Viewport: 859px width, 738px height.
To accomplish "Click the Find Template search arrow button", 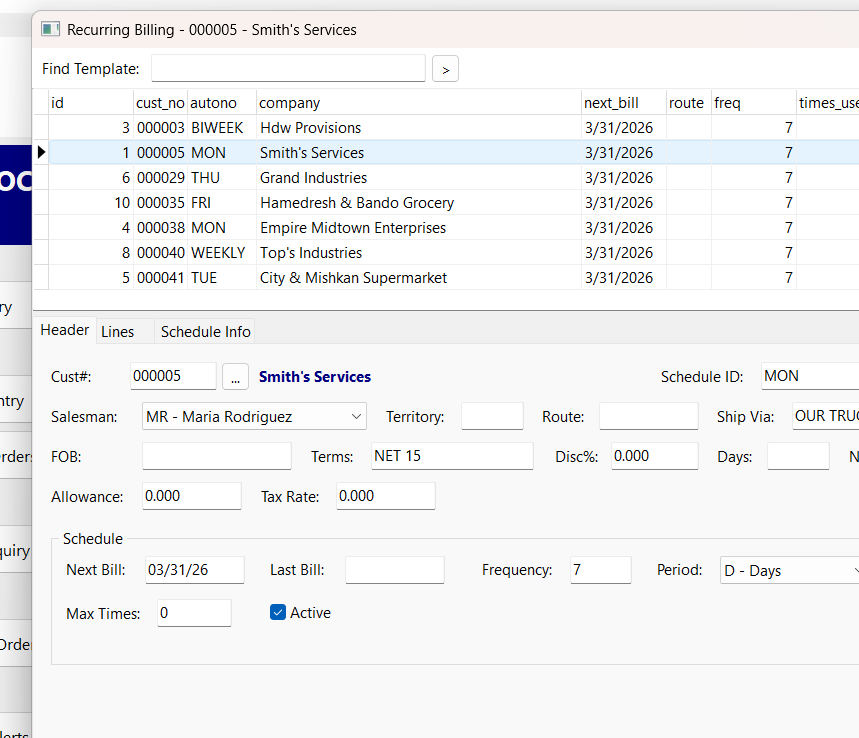I will [x=445, y=69].
